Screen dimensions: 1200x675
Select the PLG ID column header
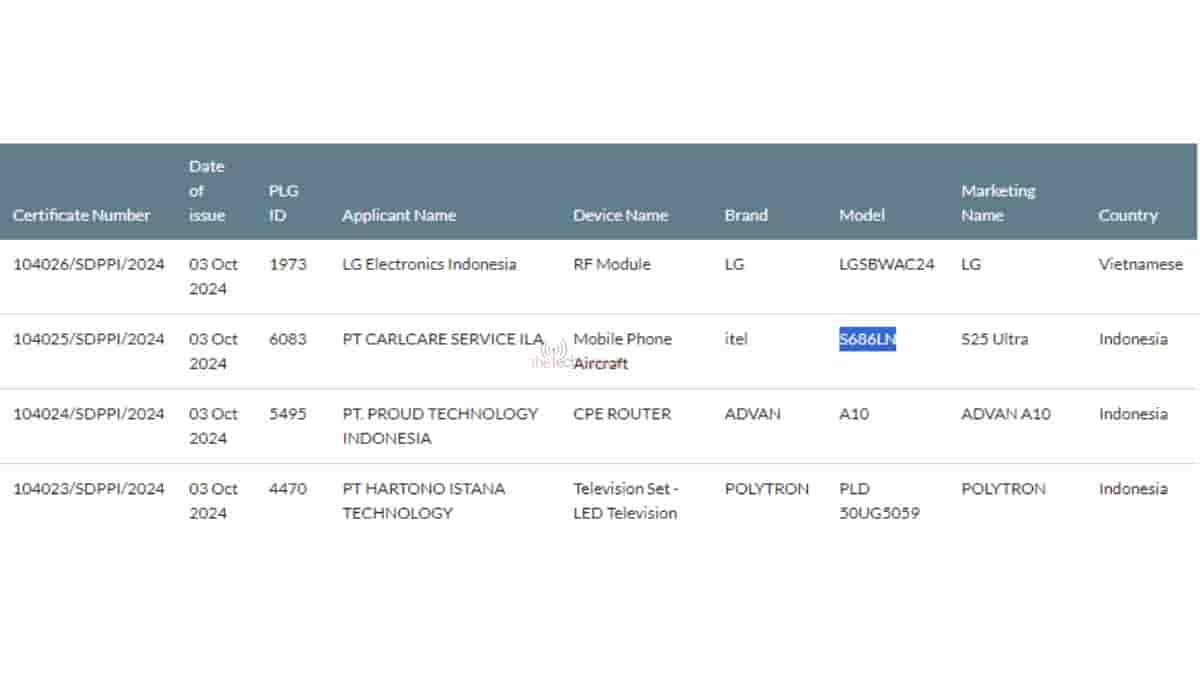coord(283,203)
